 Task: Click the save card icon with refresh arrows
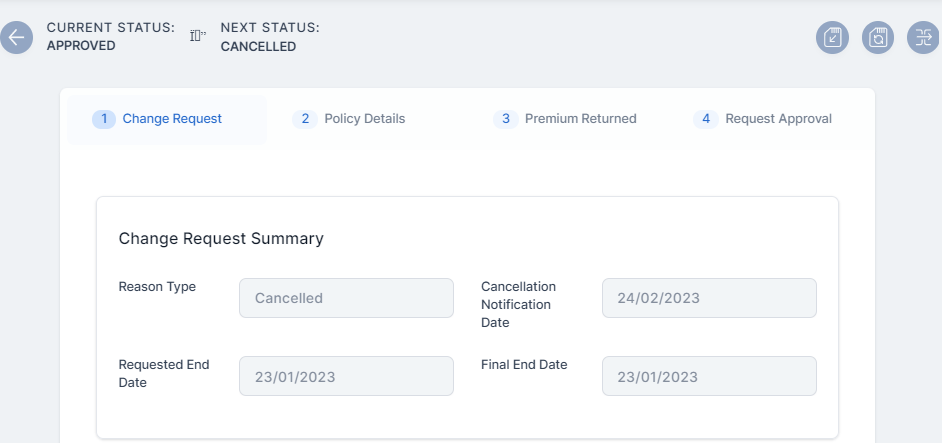click(878, 38)
